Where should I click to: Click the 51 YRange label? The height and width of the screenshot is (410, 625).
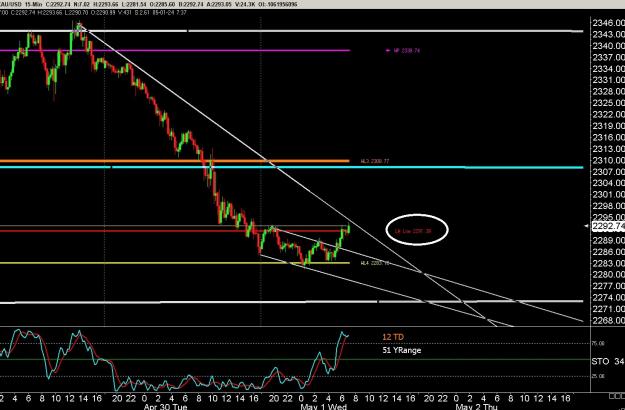click(401, 350)
